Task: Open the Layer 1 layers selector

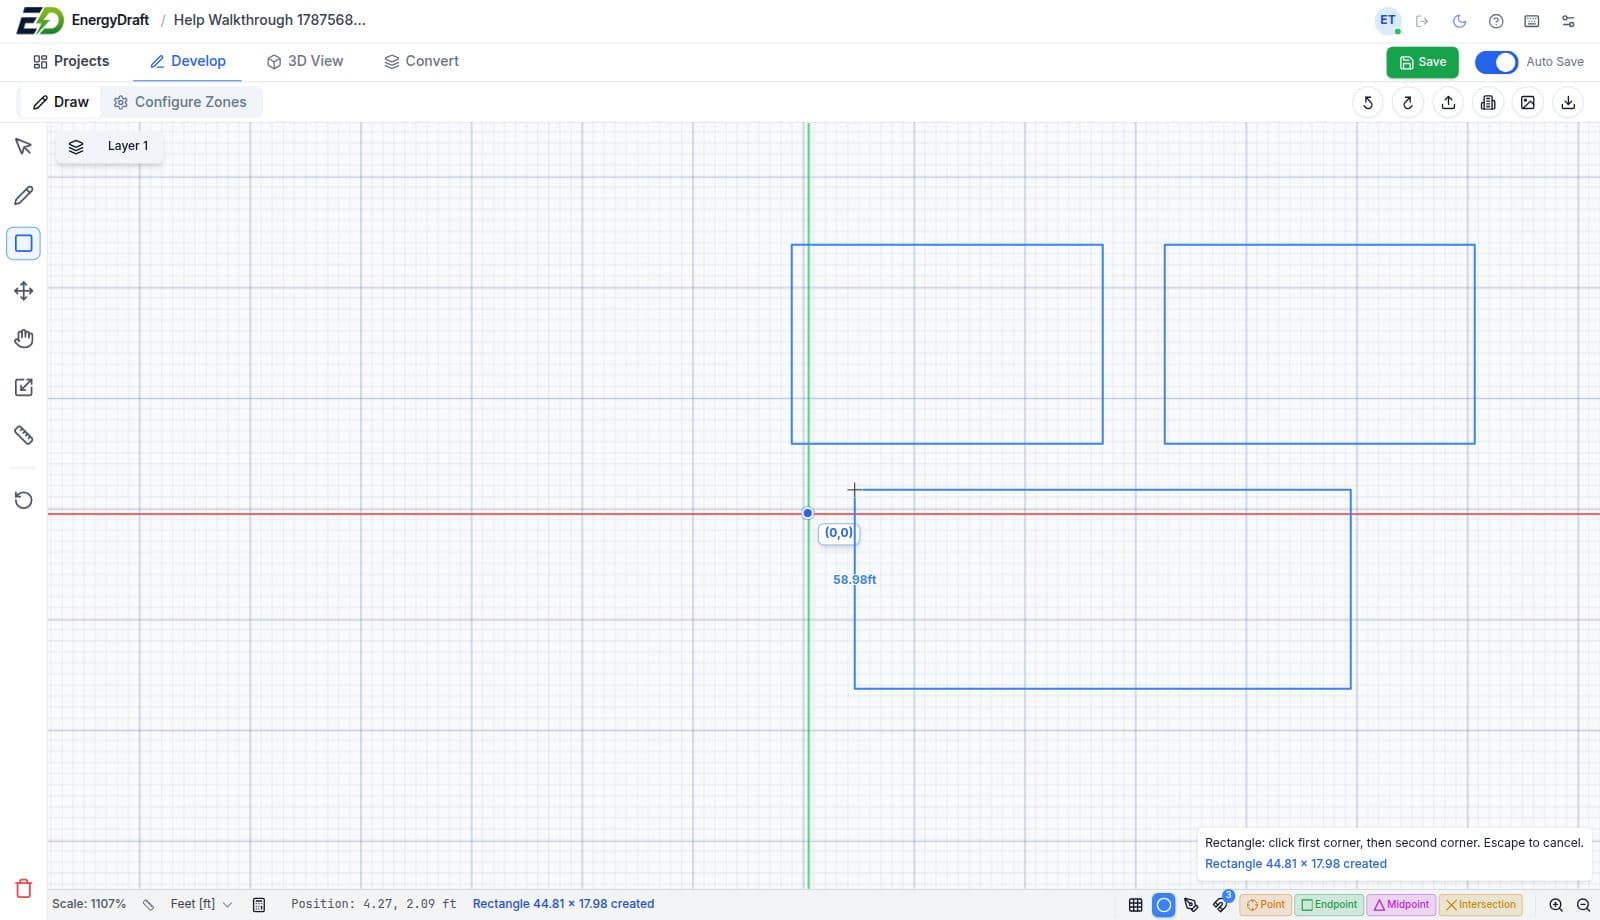Action: pyautogui.click(x=109, y=146)
